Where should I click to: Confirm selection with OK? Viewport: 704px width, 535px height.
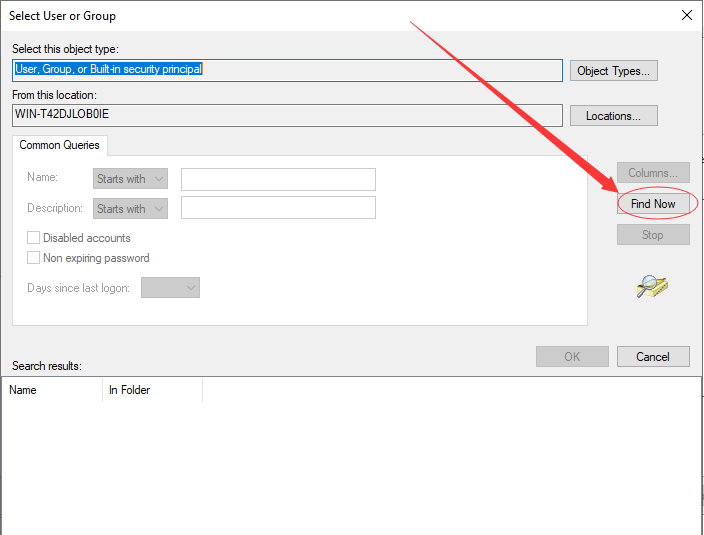pos(572,356)
